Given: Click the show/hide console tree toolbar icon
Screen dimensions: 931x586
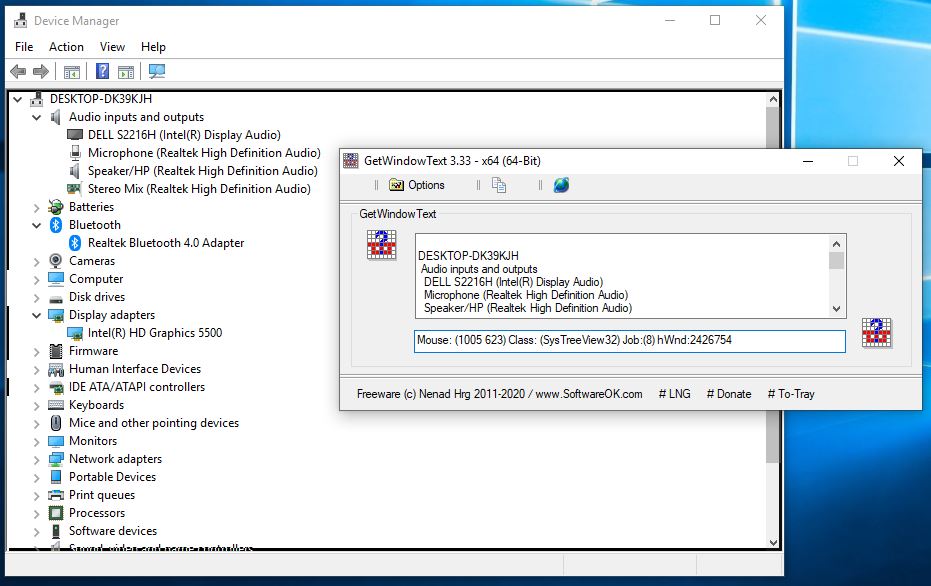Looking at the screenshot, I should click(x=71, y=71).
